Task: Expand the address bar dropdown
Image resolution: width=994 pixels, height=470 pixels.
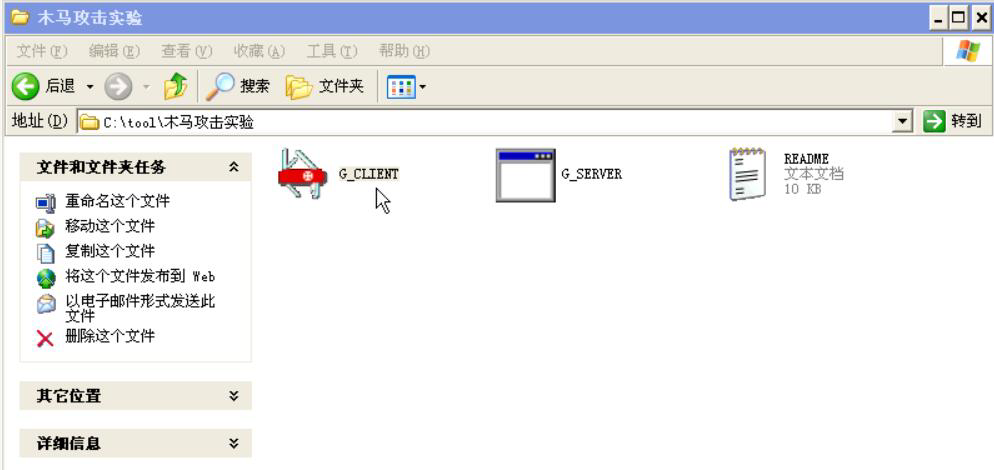Action: pyautogui.click(x=901, y=121)
